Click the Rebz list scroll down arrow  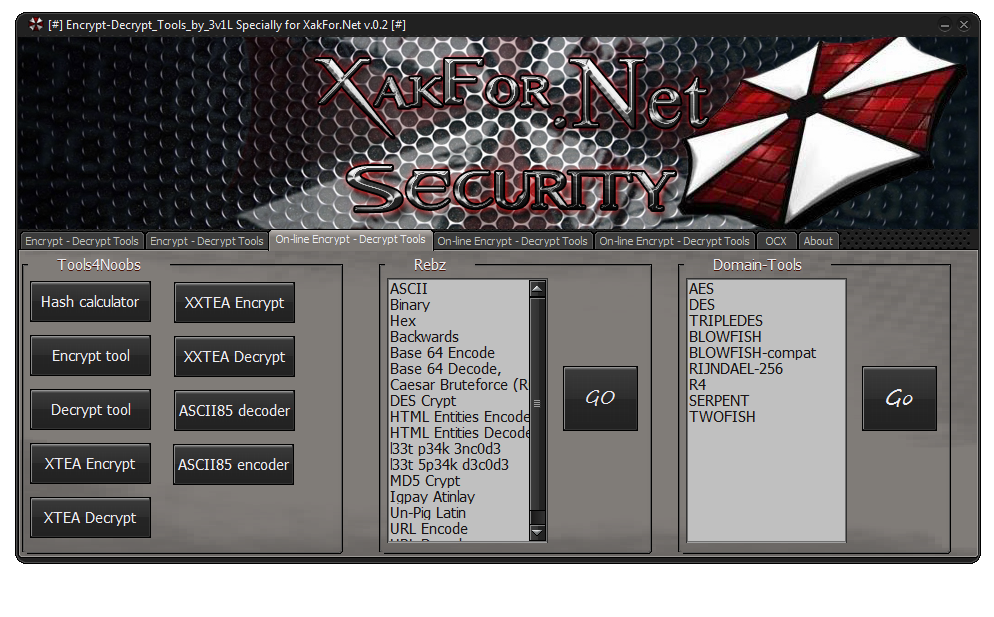coord(537,533)
